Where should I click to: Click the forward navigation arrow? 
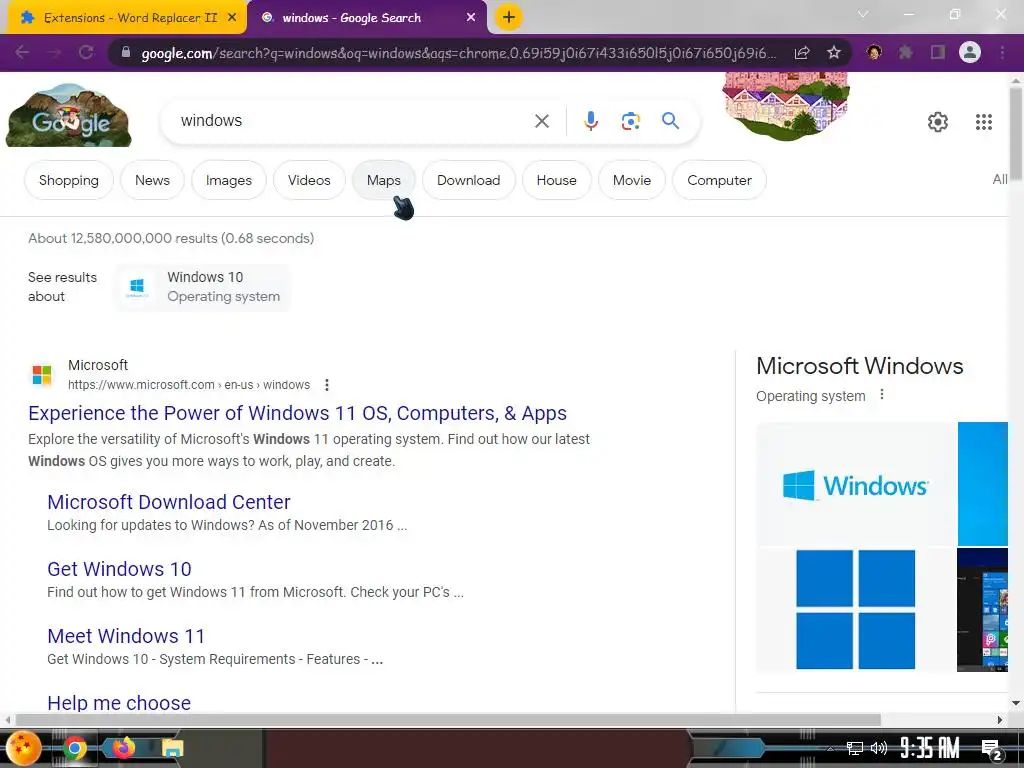(x=54, y=52)
